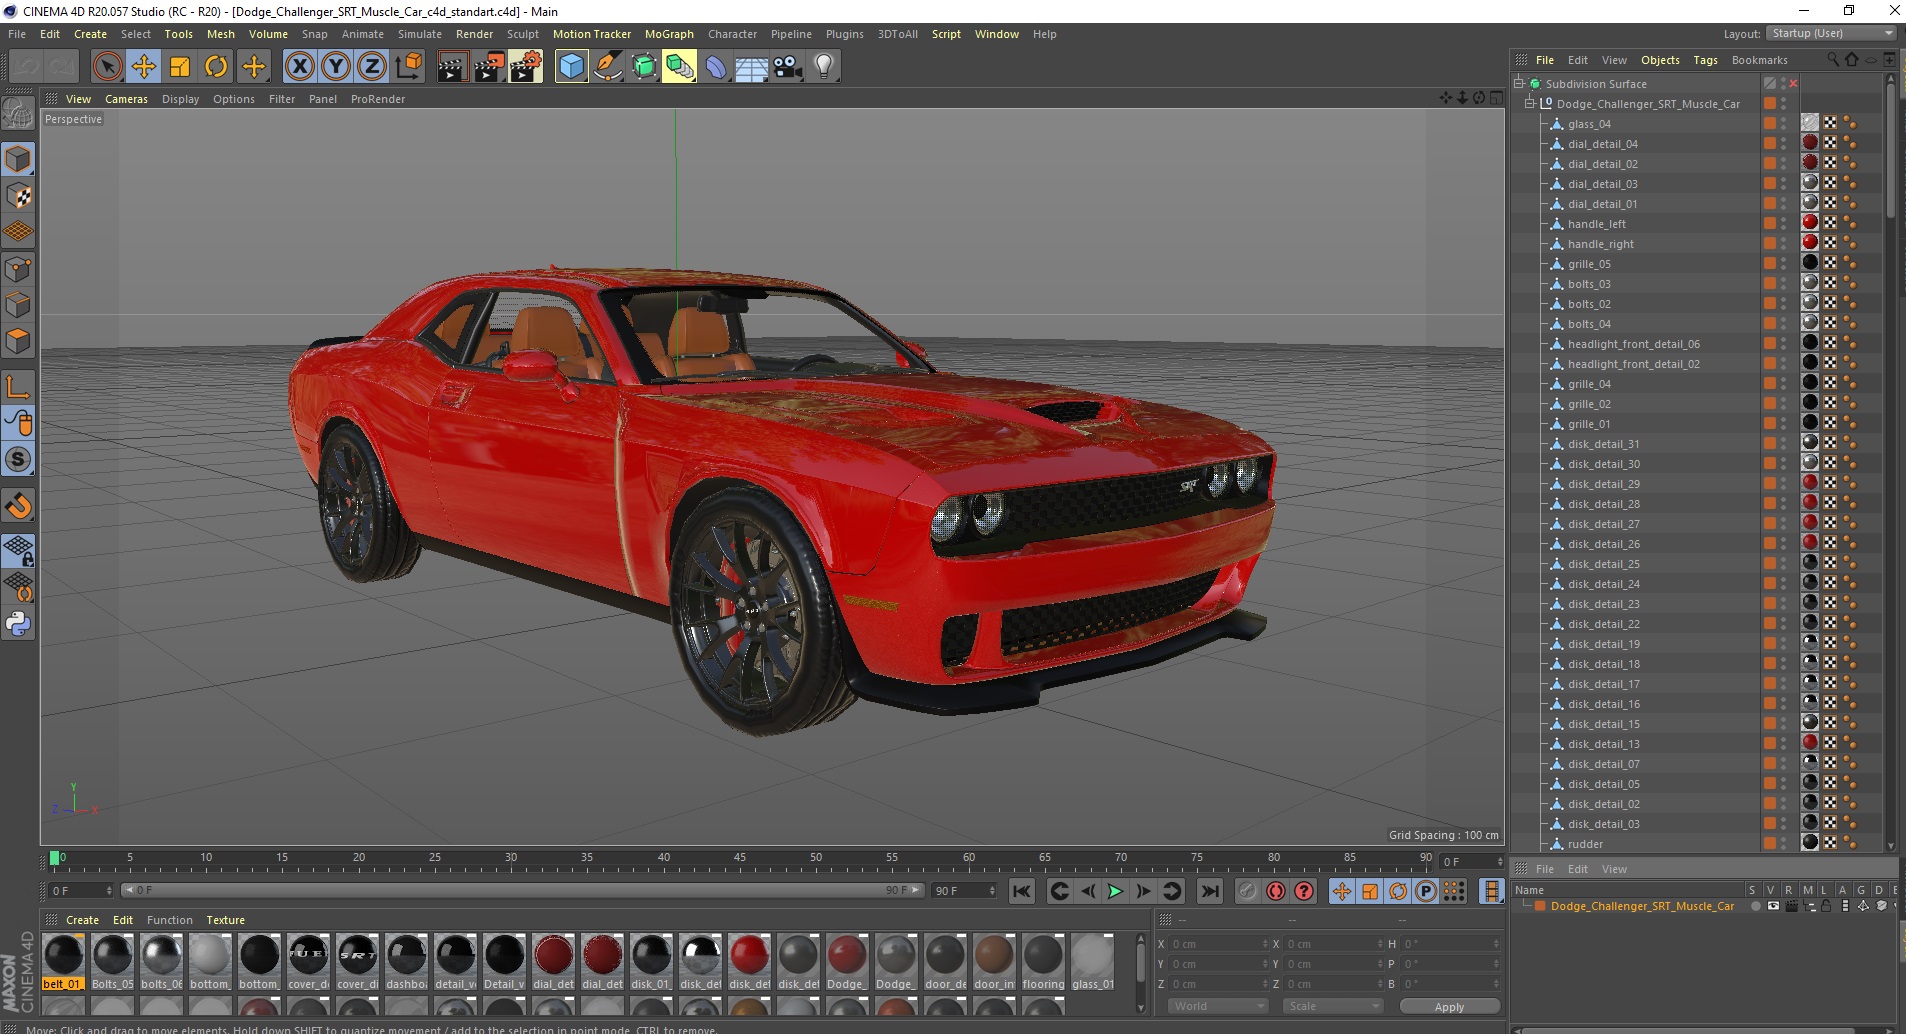The image size is (1906, 1034).
Task: Open the MoGraph menu
Action: coord(669,34)
